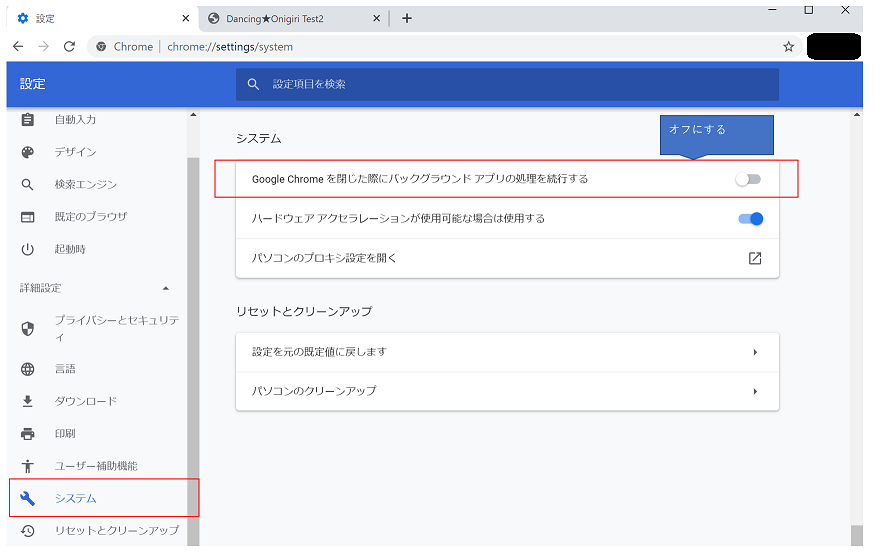Screen dimensions: 882x554
Task: Click the 印刷 printer icon
Action: point(28,434)
